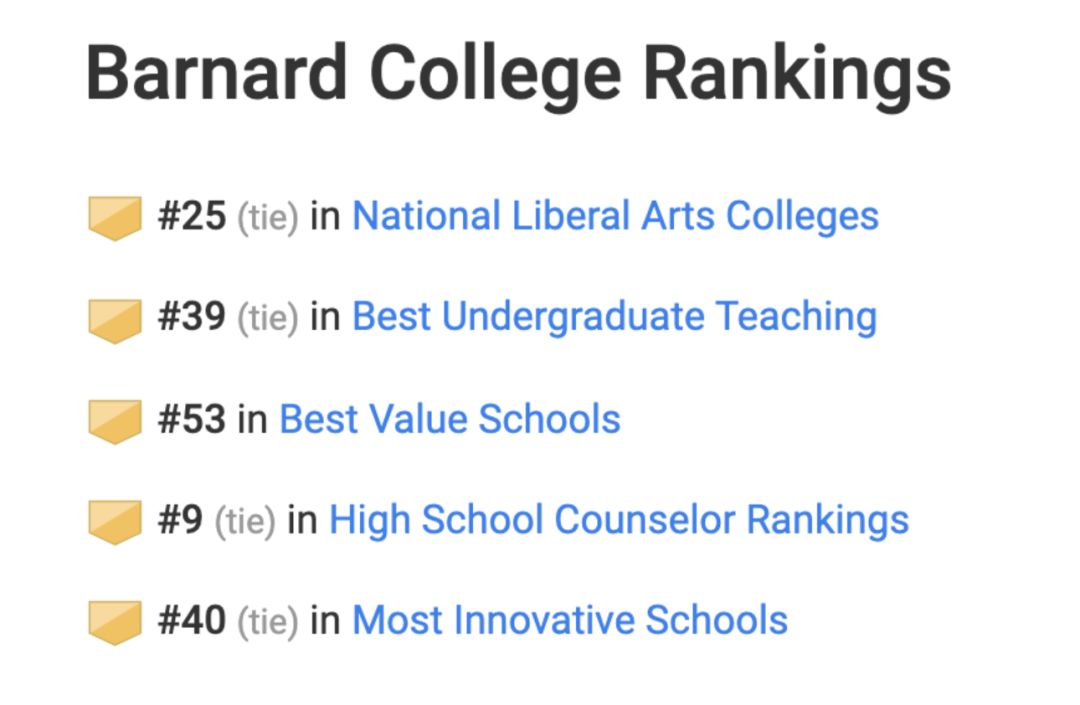Click the (tie) label next to #39
This screenshot has height=705, width=1080.
268,319
